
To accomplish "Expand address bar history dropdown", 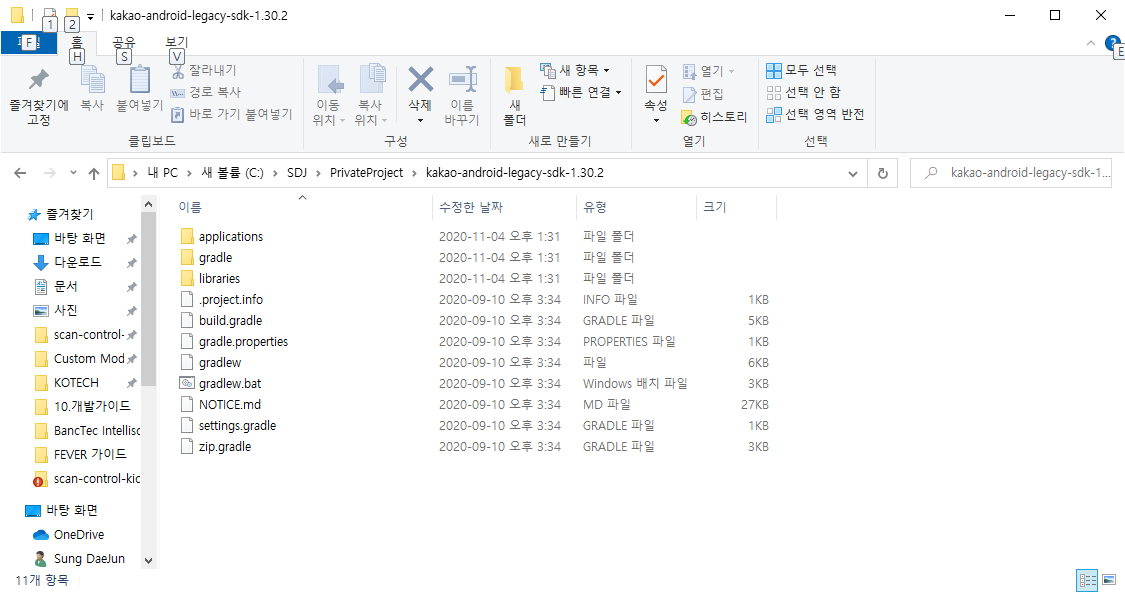I will [852, 173].
